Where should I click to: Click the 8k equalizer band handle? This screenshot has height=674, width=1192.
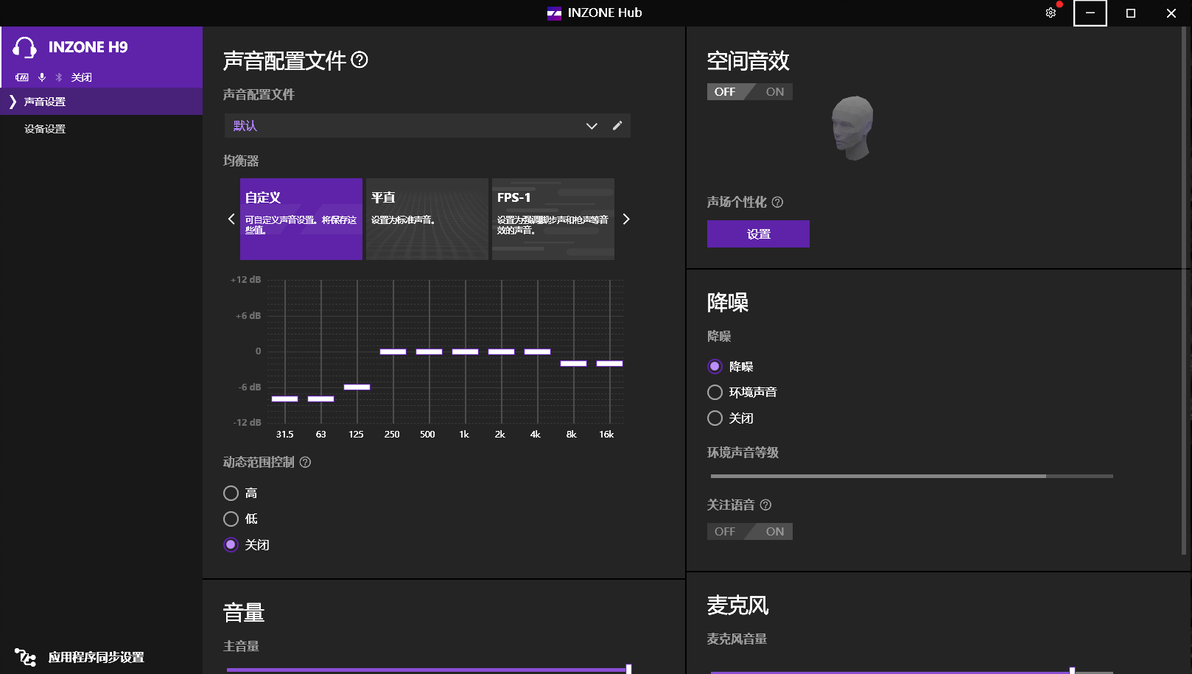pyautogui.click(x=574, y=363)
